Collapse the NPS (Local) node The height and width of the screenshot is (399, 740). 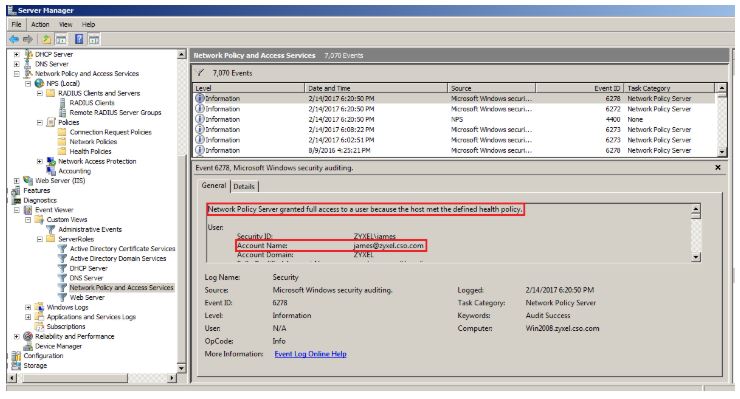click(28, 84)
